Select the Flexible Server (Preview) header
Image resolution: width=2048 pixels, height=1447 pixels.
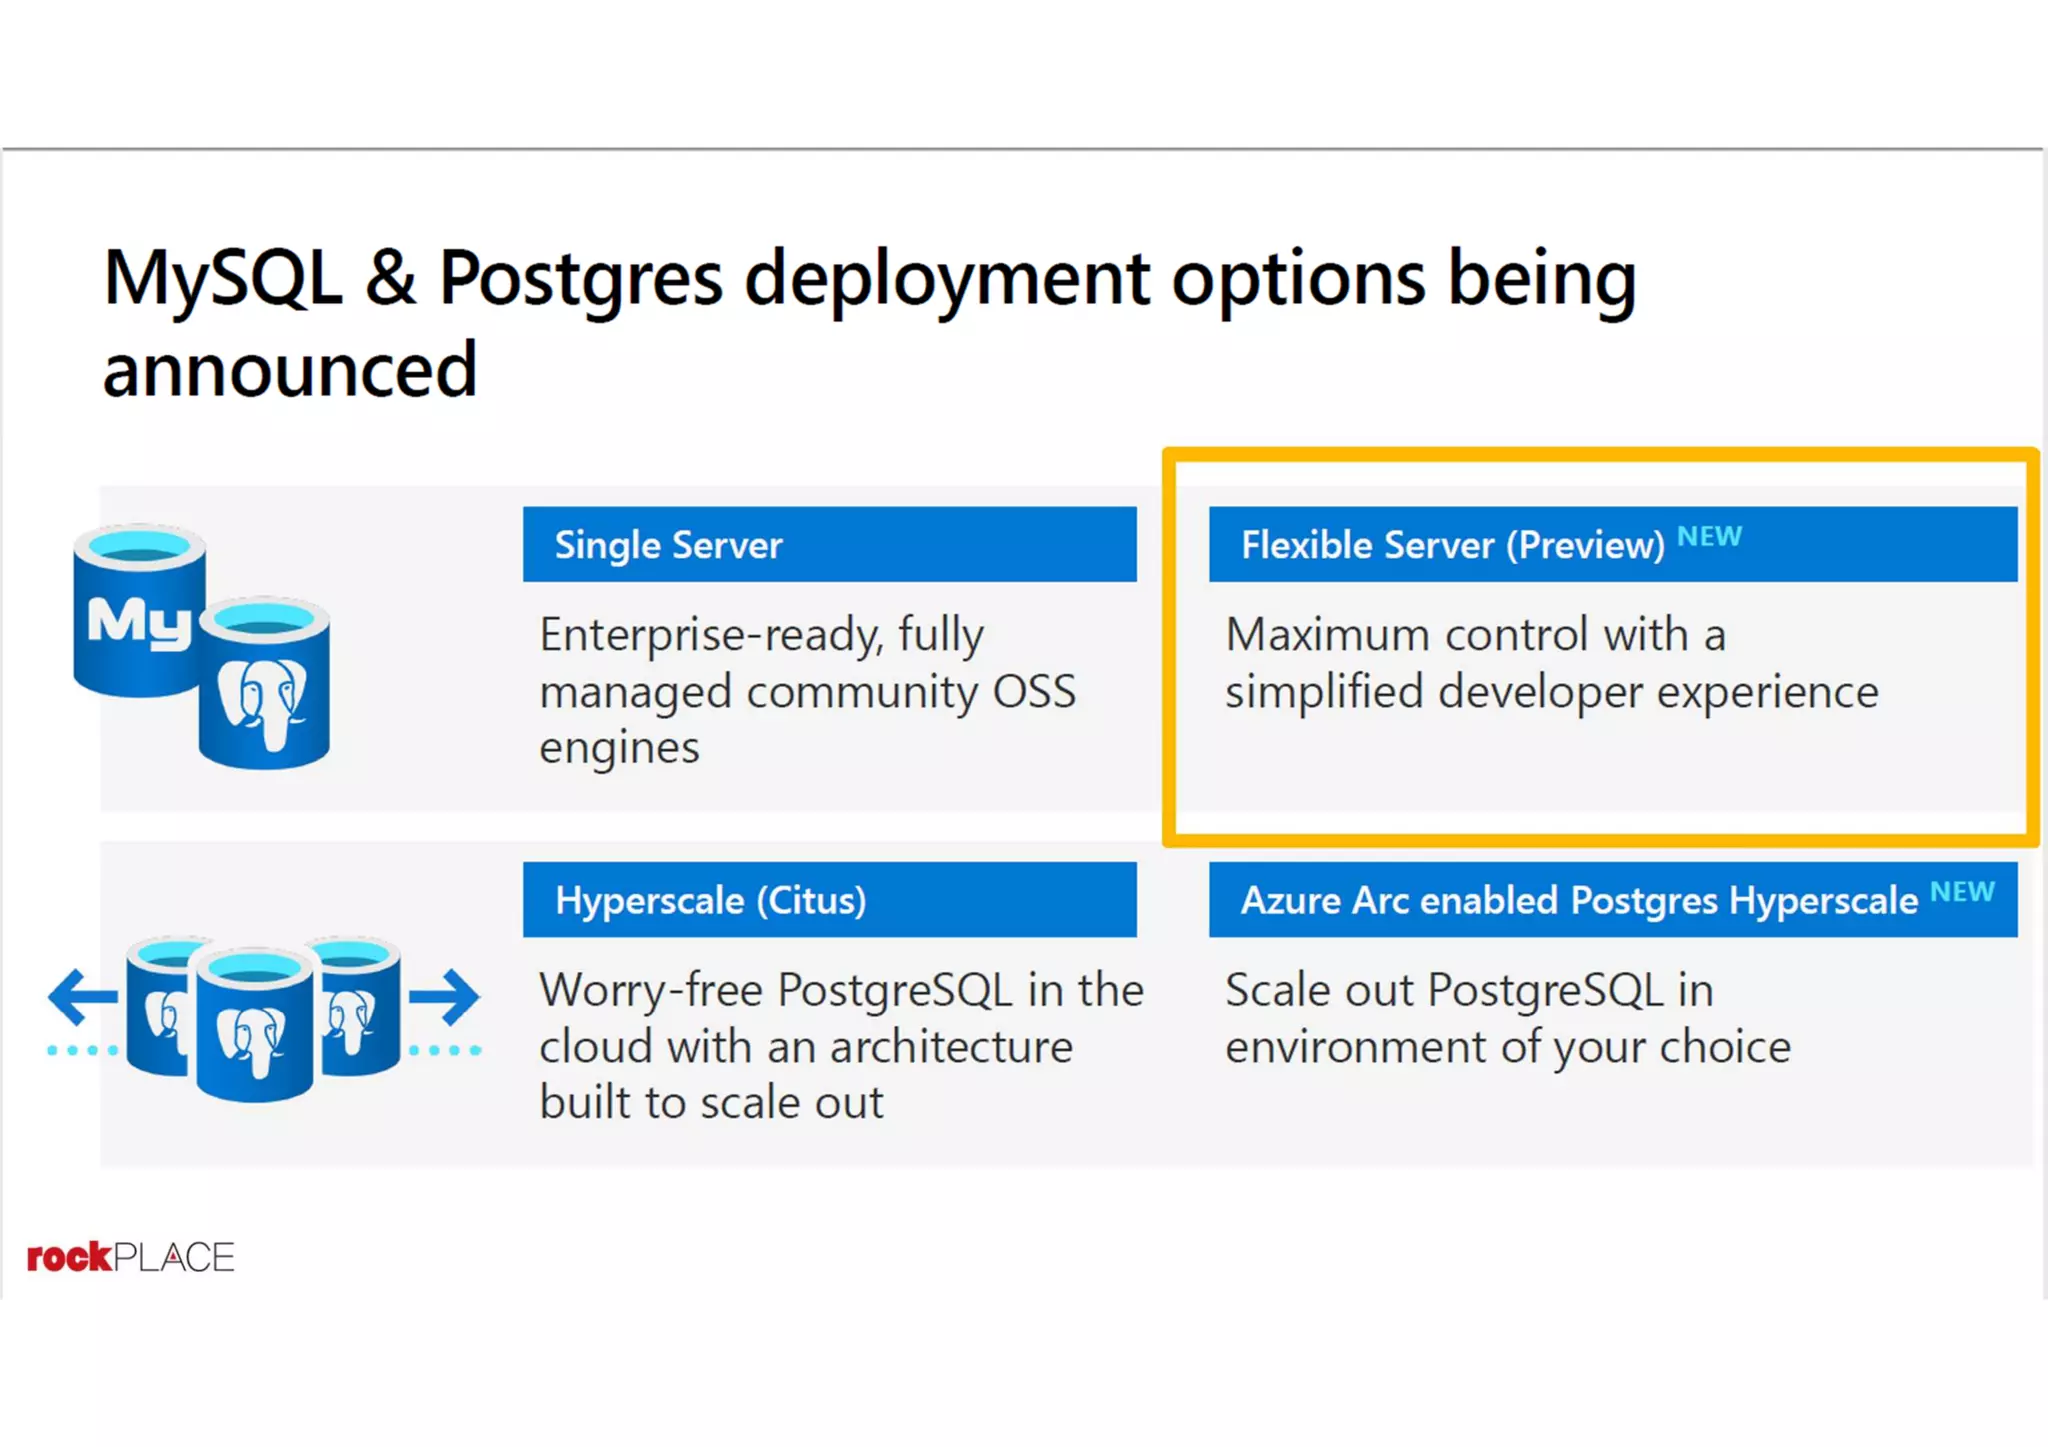pyautogui.click(x=1613, y=544)
